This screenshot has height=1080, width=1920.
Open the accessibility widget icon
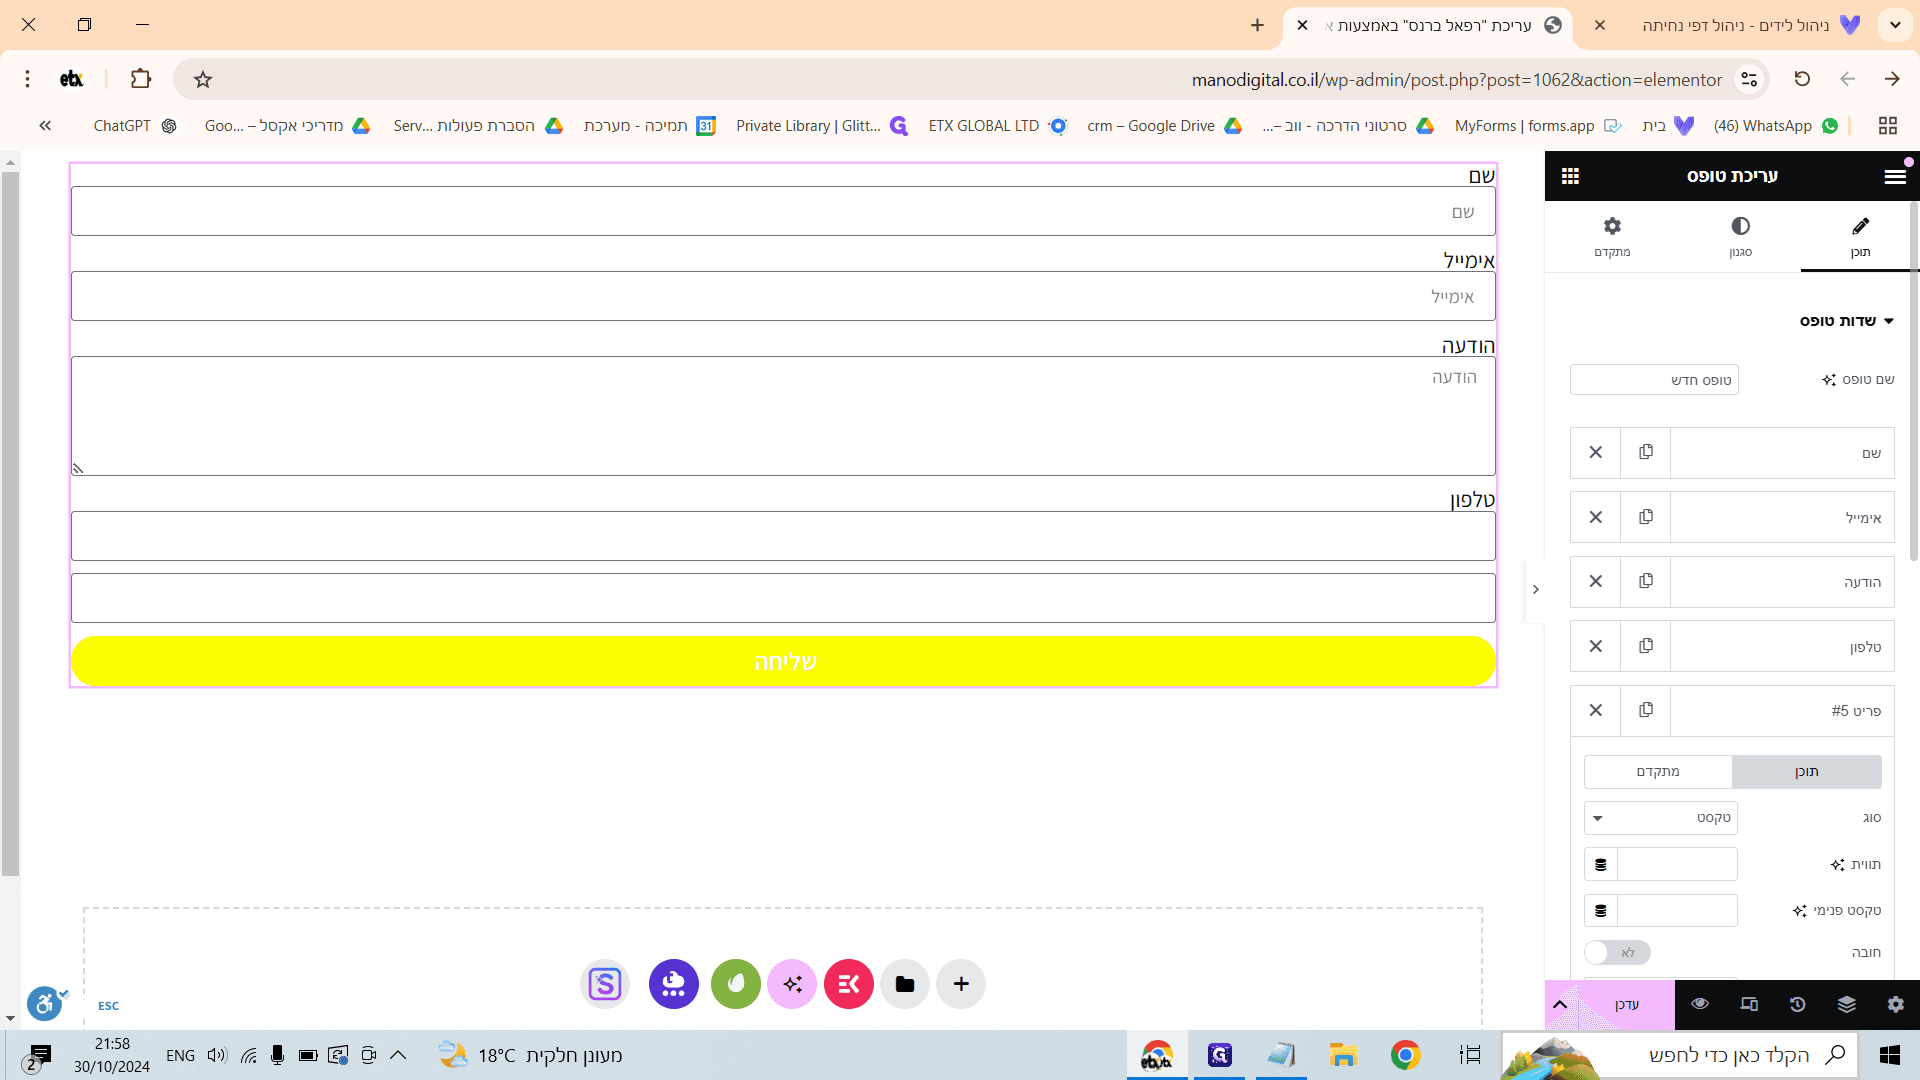click(45, 1003)
